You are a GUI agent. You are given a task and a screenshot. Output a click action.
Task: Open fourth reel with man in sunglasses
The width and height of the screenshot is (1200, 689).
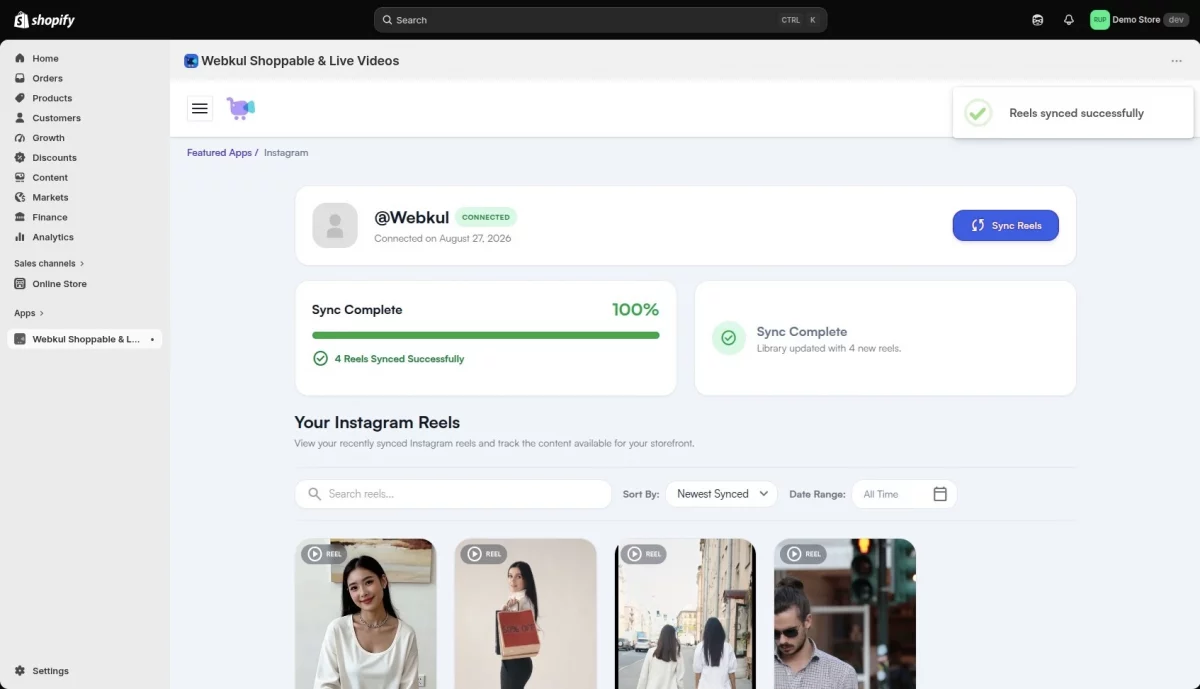click(845, 614)
